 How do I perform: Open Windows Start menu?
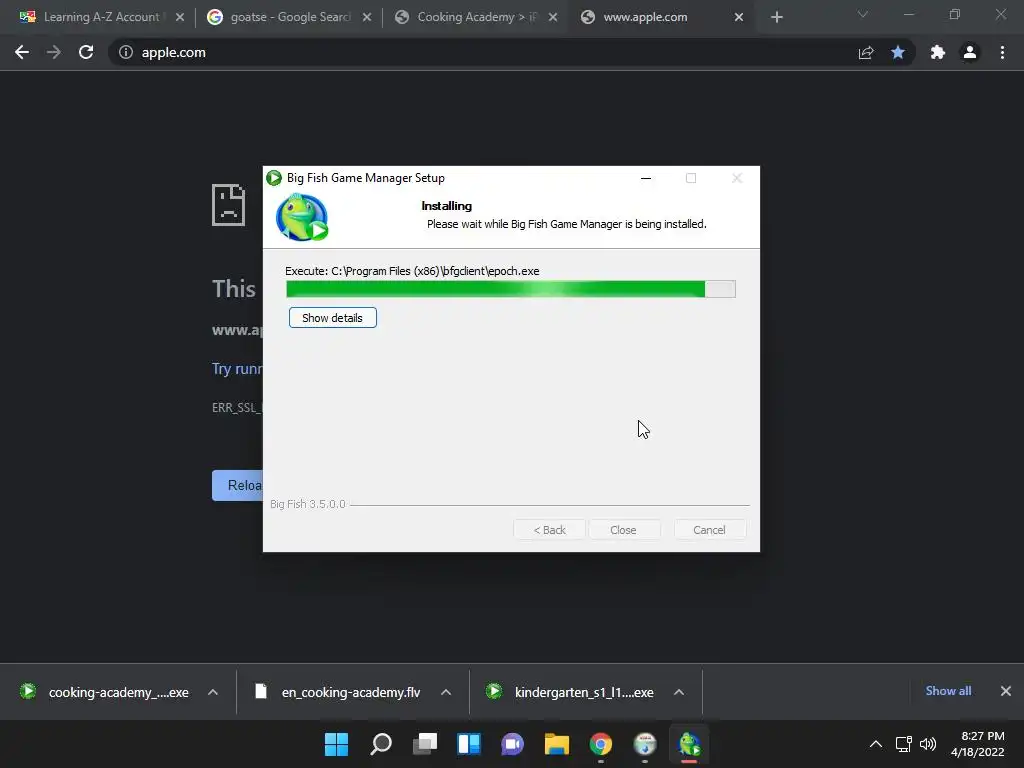point(336,744)
